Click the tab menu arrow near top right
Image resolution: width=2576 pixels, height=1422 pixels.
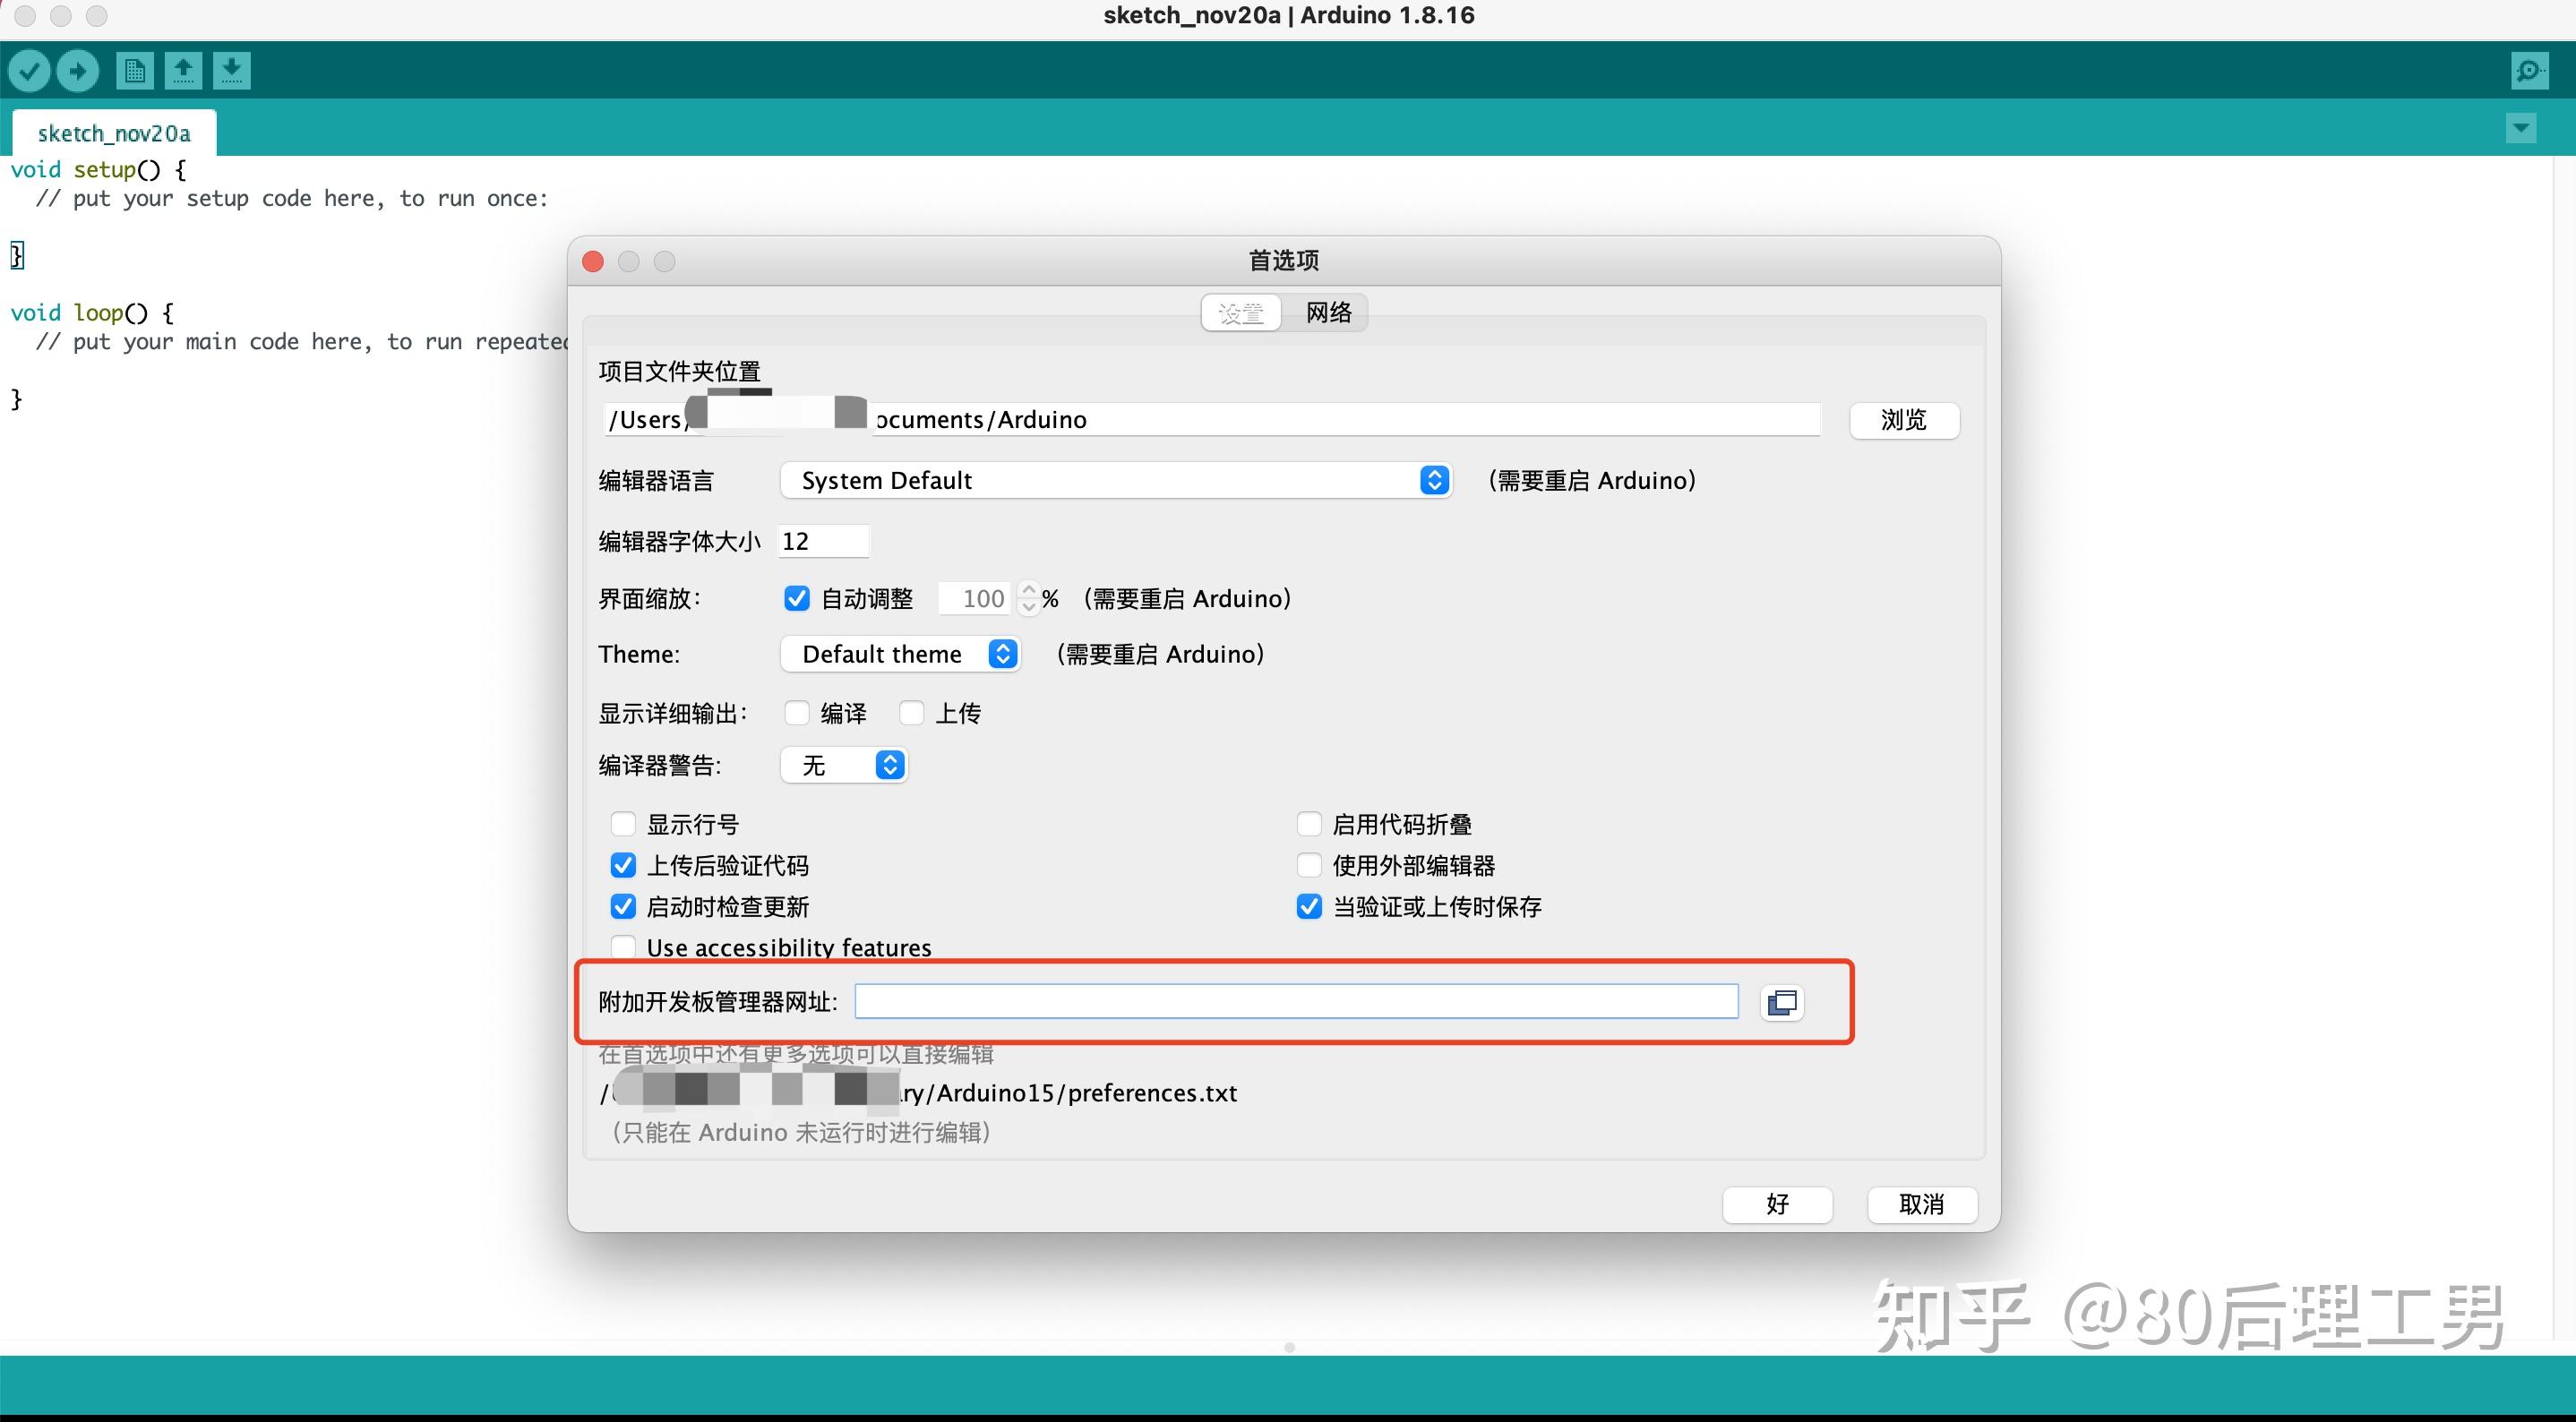pos(2521,128)
